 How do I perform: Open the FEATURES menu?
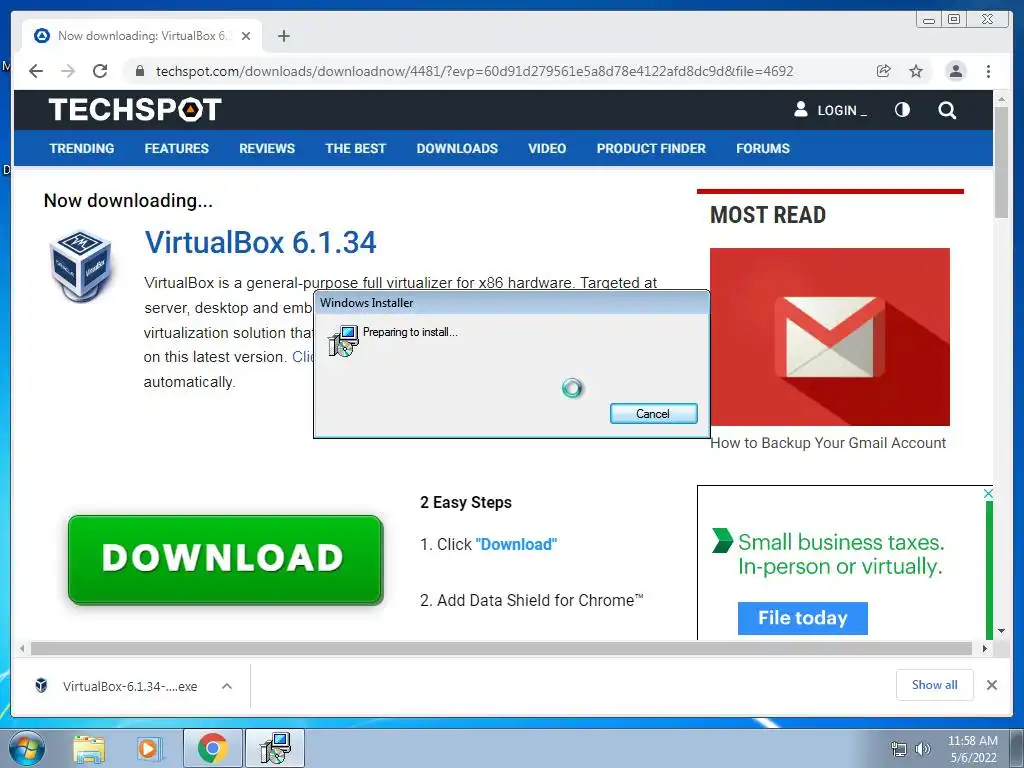tap(176, 148)
